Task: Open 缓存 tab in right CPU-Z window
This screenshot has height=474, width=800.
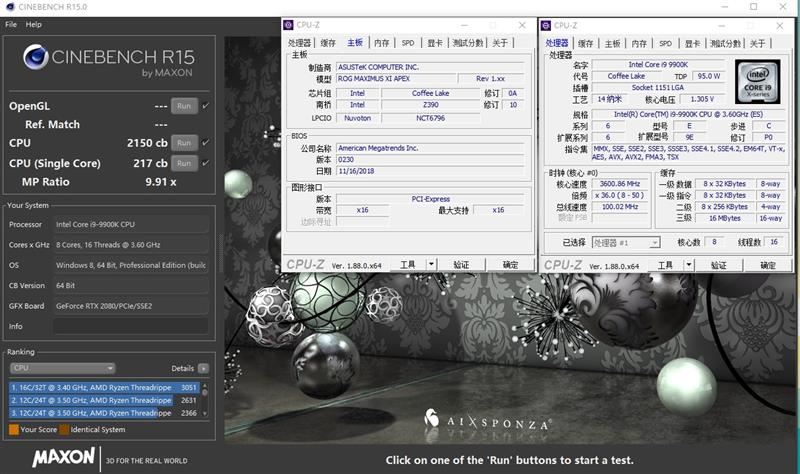Action: coord(586,43)
